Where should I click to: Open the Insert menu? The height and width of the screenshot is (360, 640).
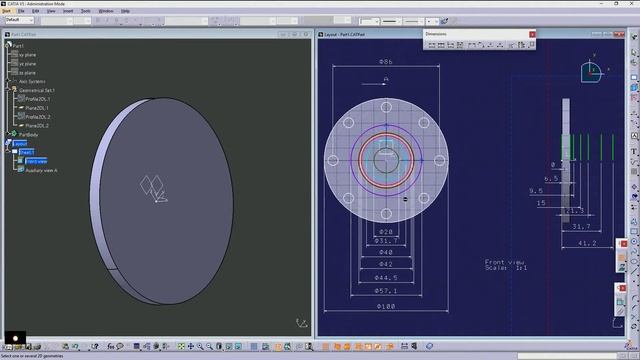[68, 11]
